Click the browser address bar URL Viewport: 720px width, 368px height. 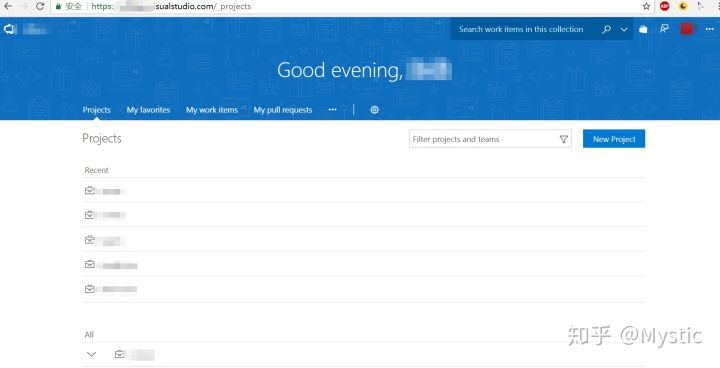coord(171,6)
